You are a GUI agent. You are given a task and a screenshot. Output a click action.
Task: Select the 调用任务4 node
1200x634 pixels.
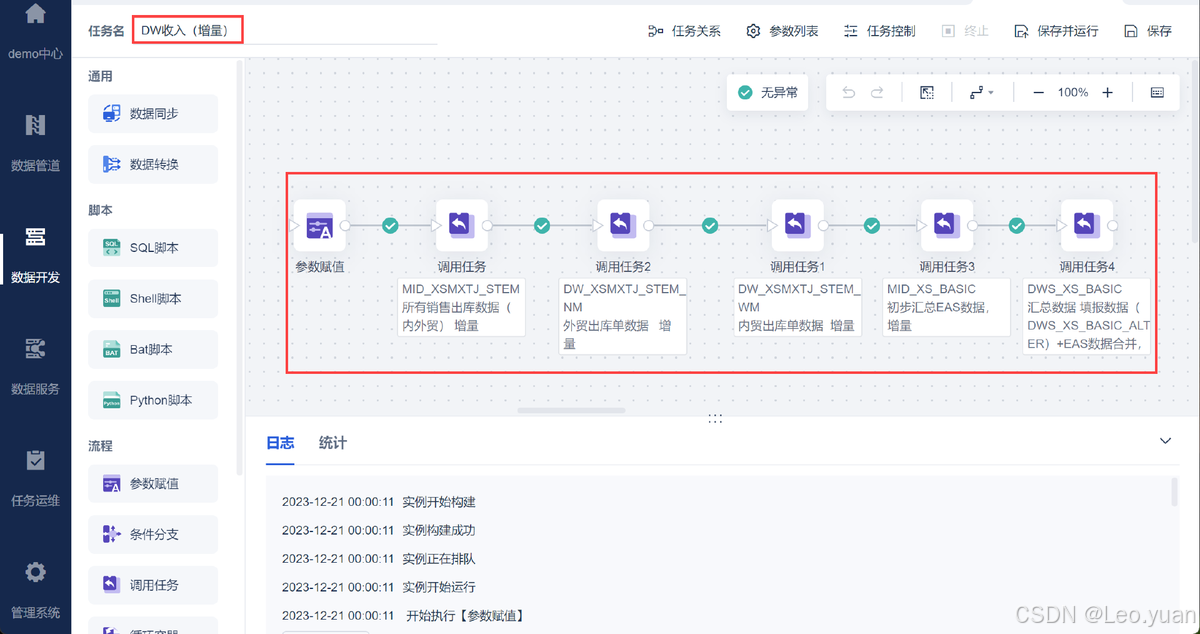point(1087,225)
